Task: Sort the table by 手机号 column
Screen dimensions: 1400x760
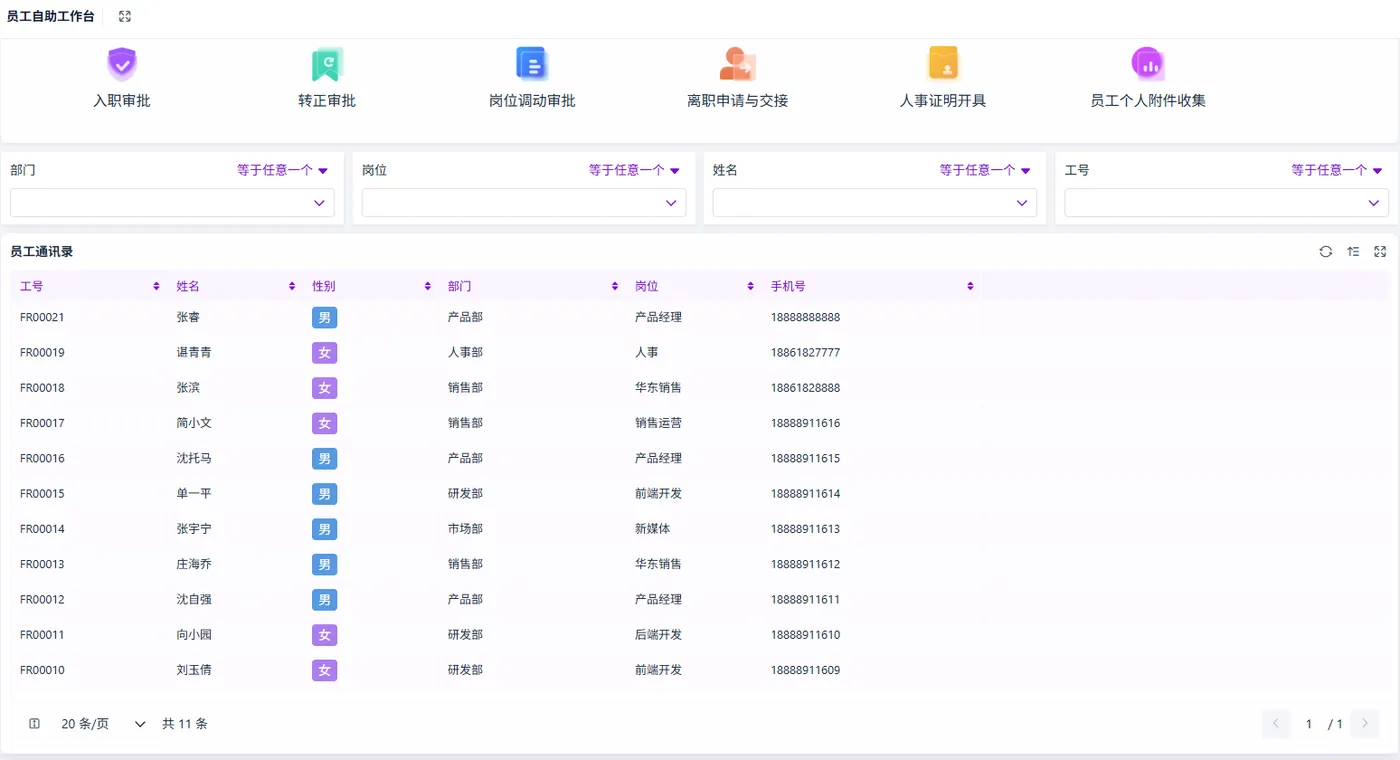Action: (x=970, y=286)
